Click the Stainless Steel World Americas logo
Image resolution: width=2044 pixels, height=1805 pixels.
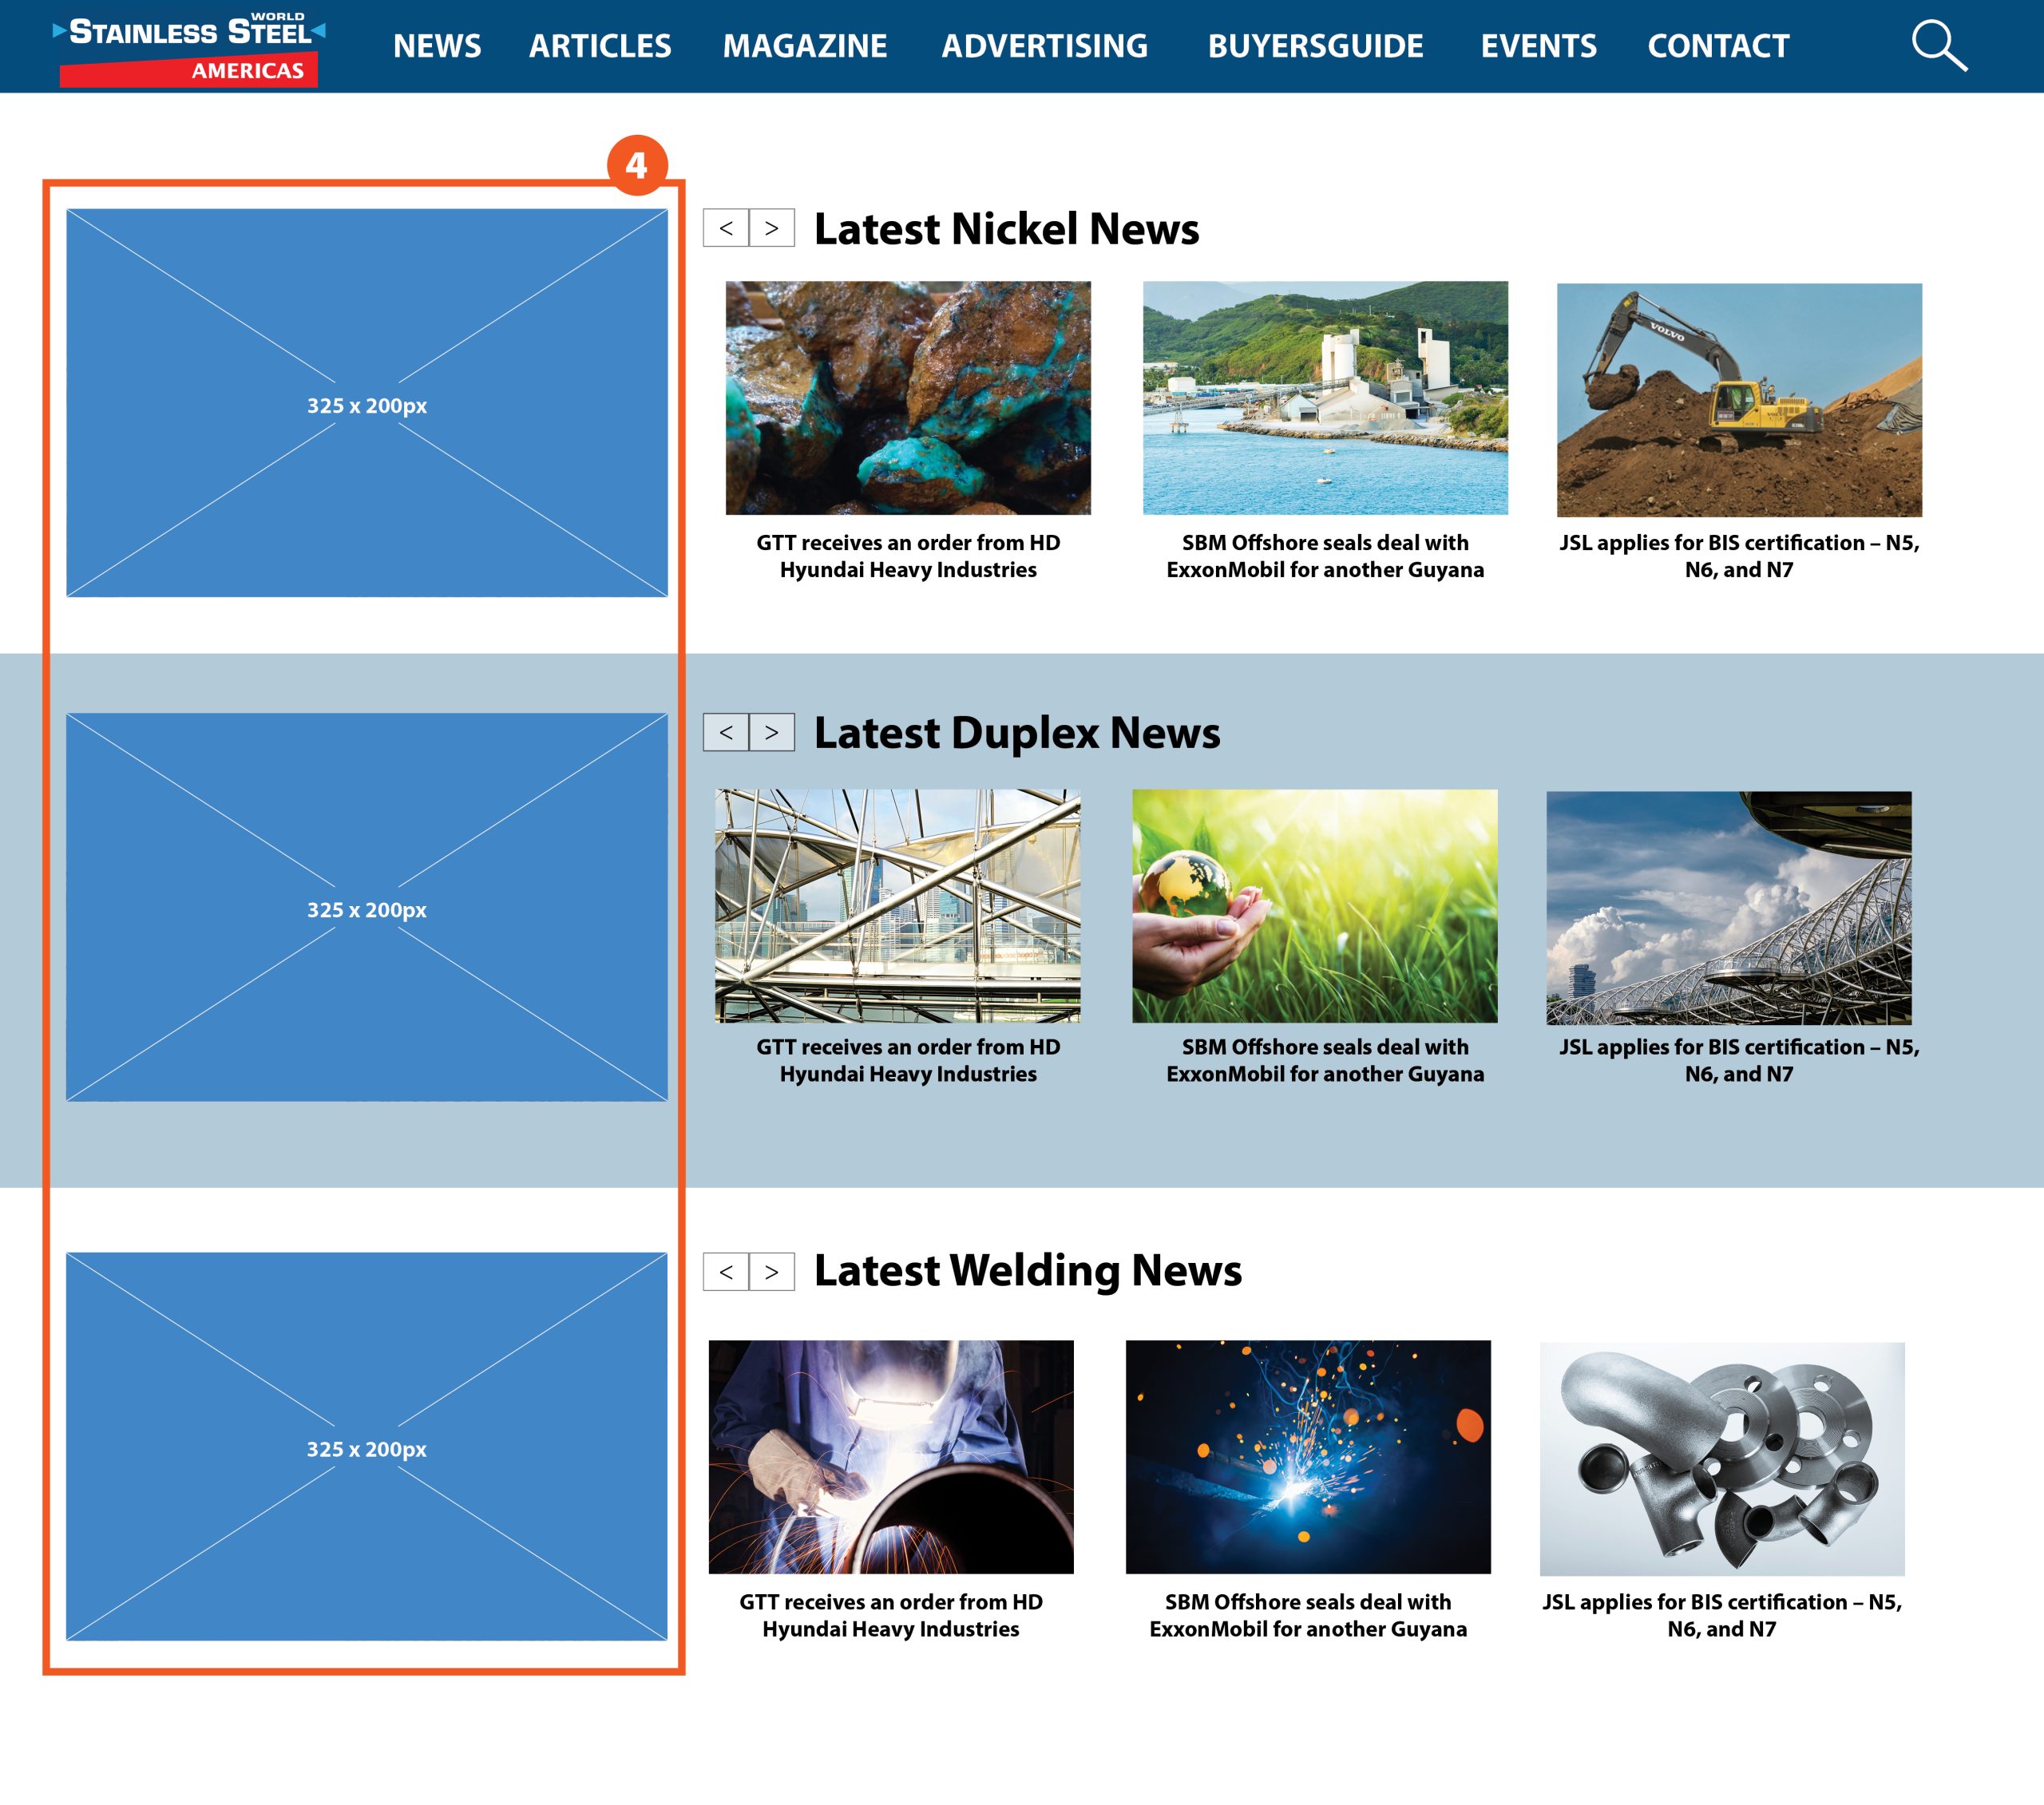pyautogui.click(x=189, y=49)
